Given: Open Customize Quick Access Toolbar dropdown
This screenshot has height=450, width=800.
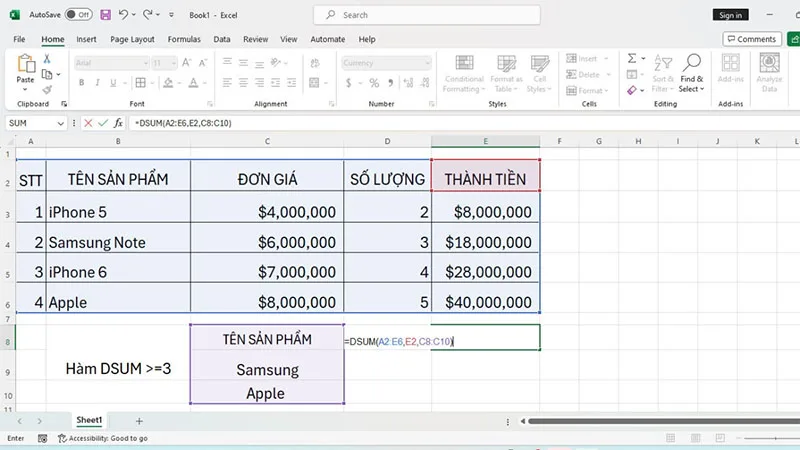Looking at the screenshot, I should 171,15.
